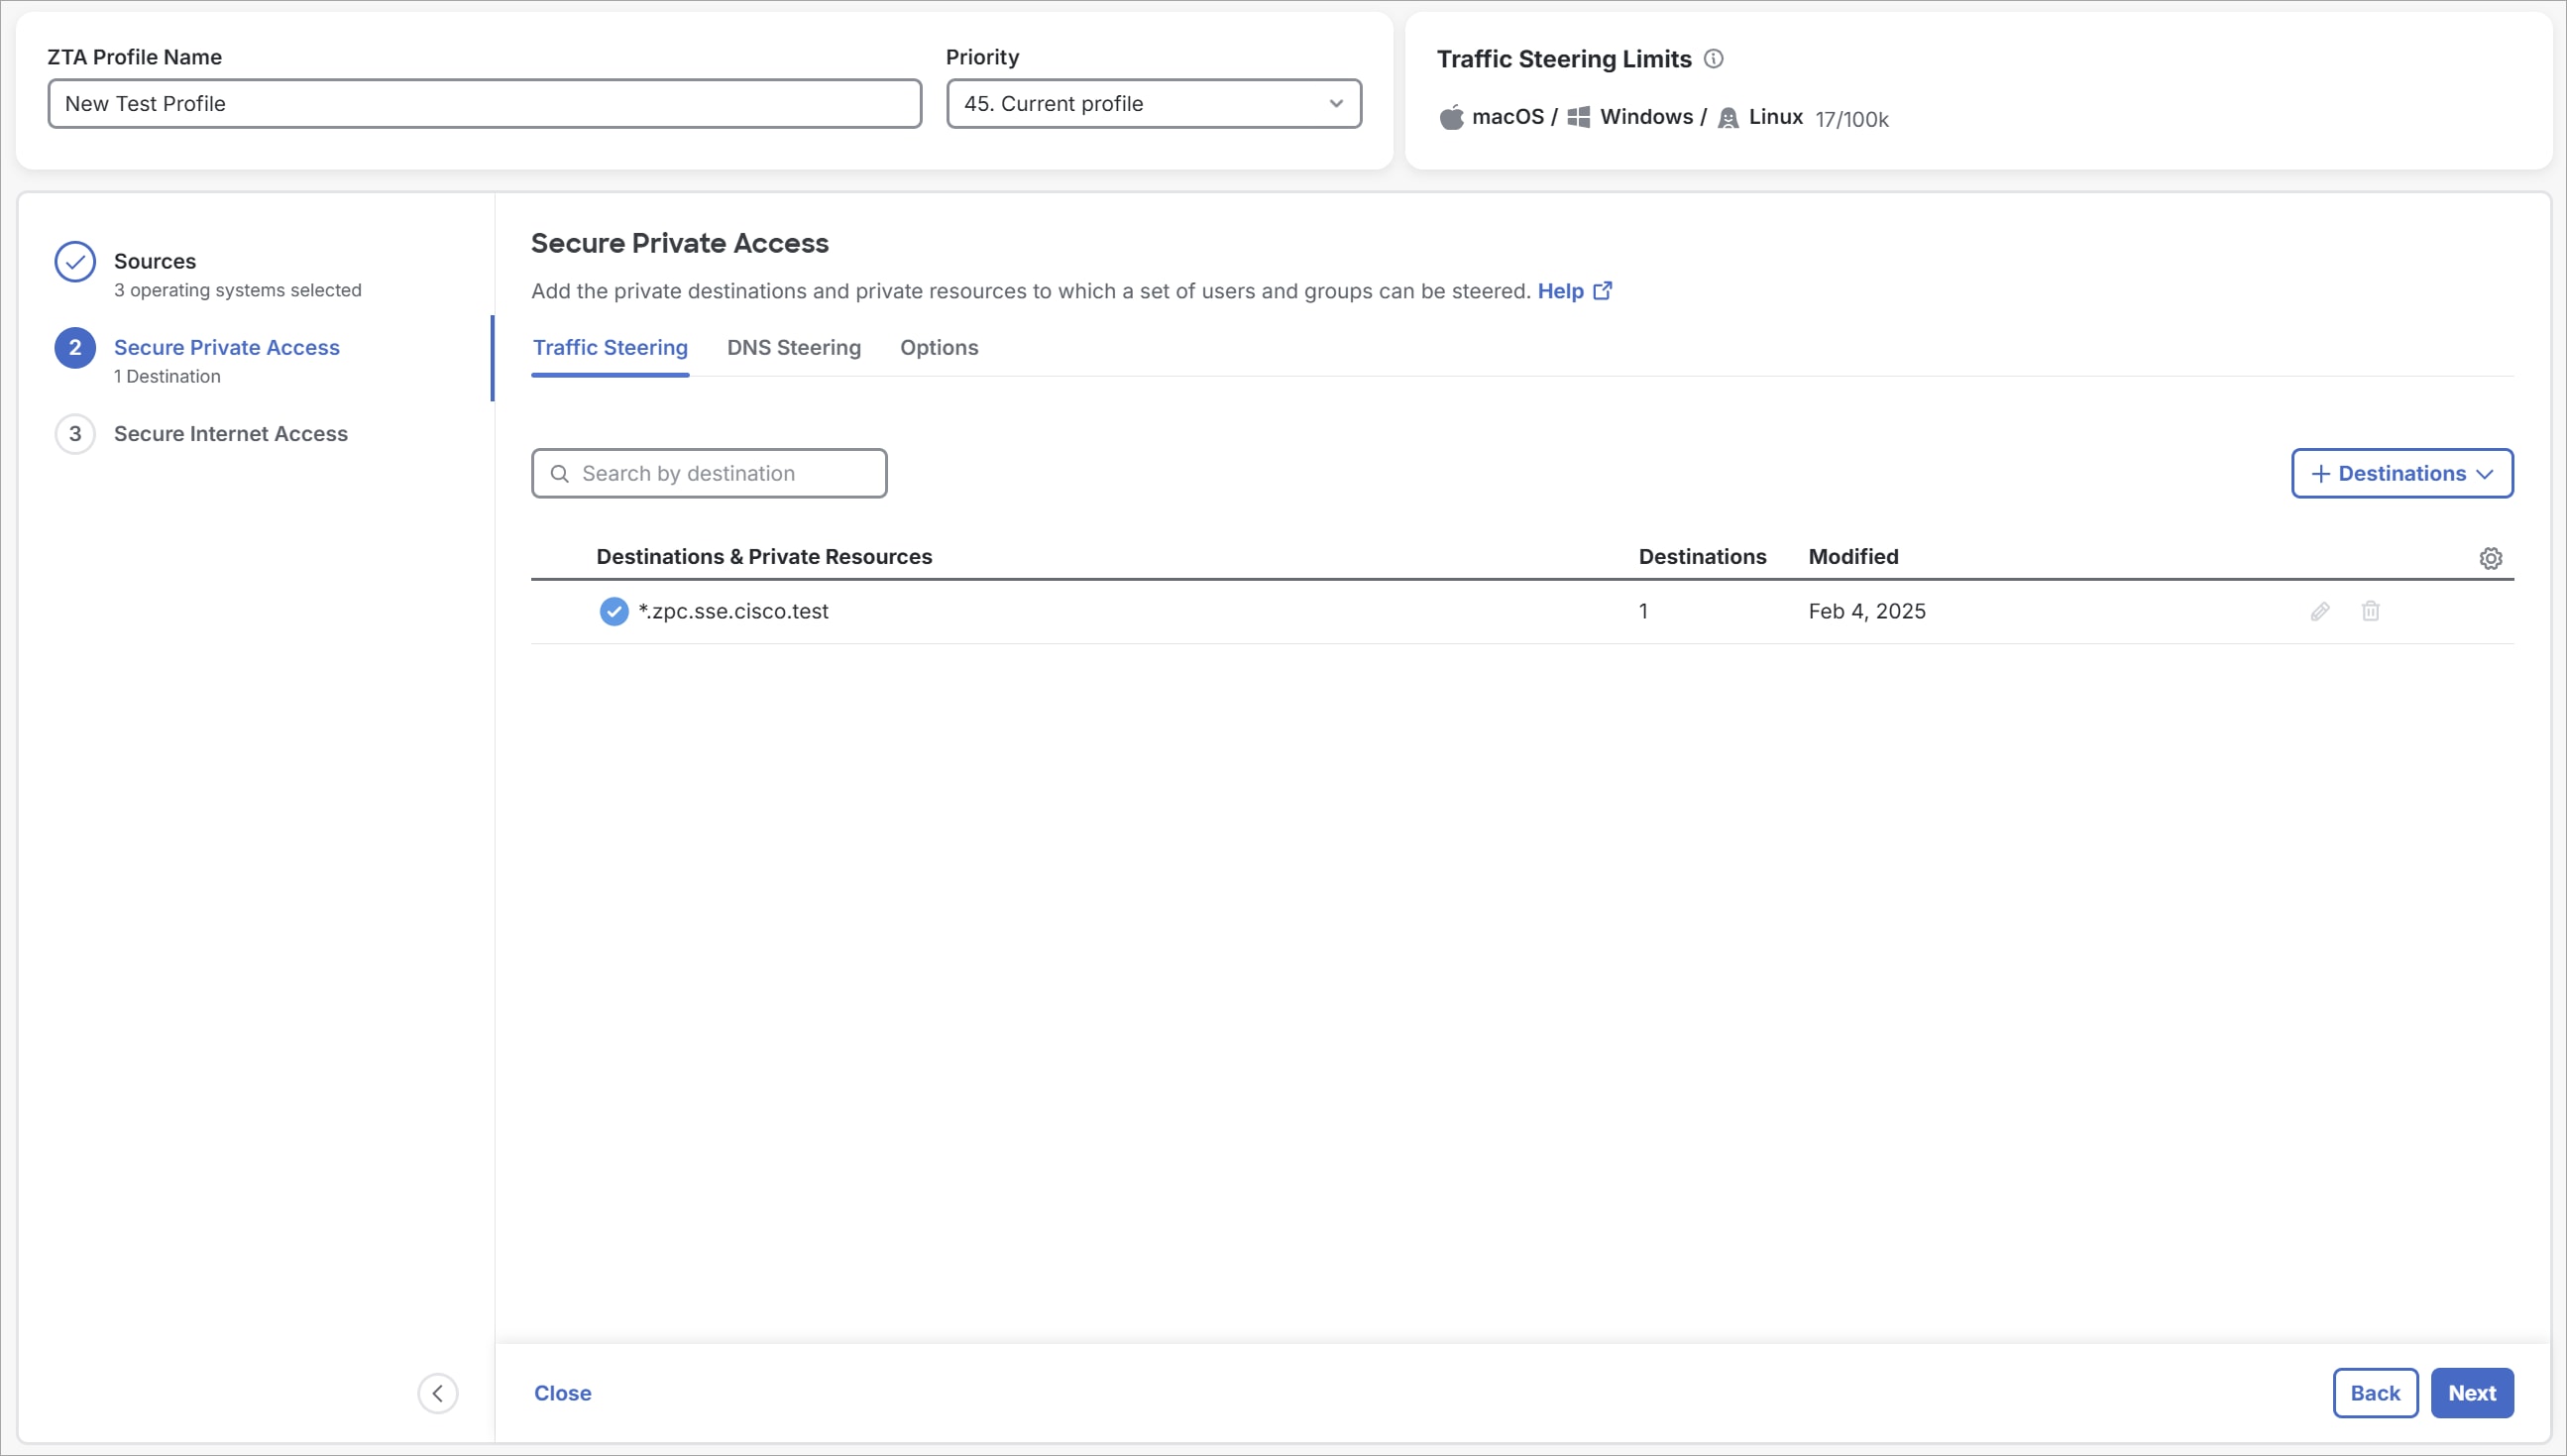This screenshot has height=1456, width=2567.
Task: Focus the ZTA Profile Name field
Action: tap(485, 104)
